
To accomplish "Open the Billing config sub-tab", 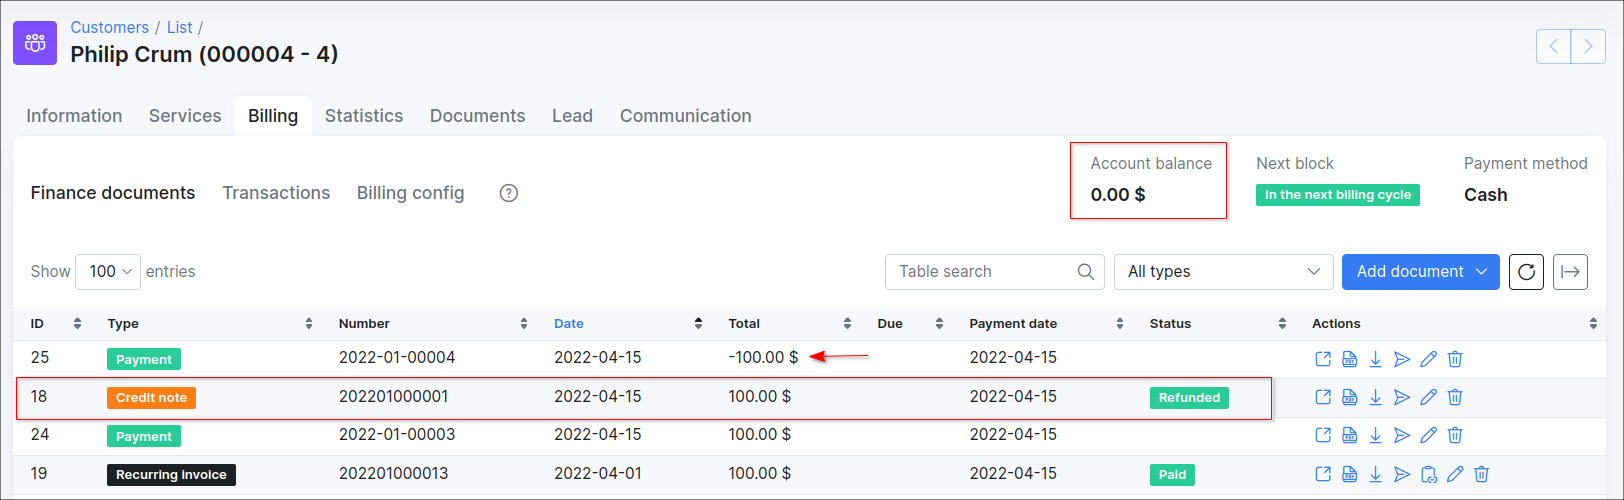I will (410, 193).
